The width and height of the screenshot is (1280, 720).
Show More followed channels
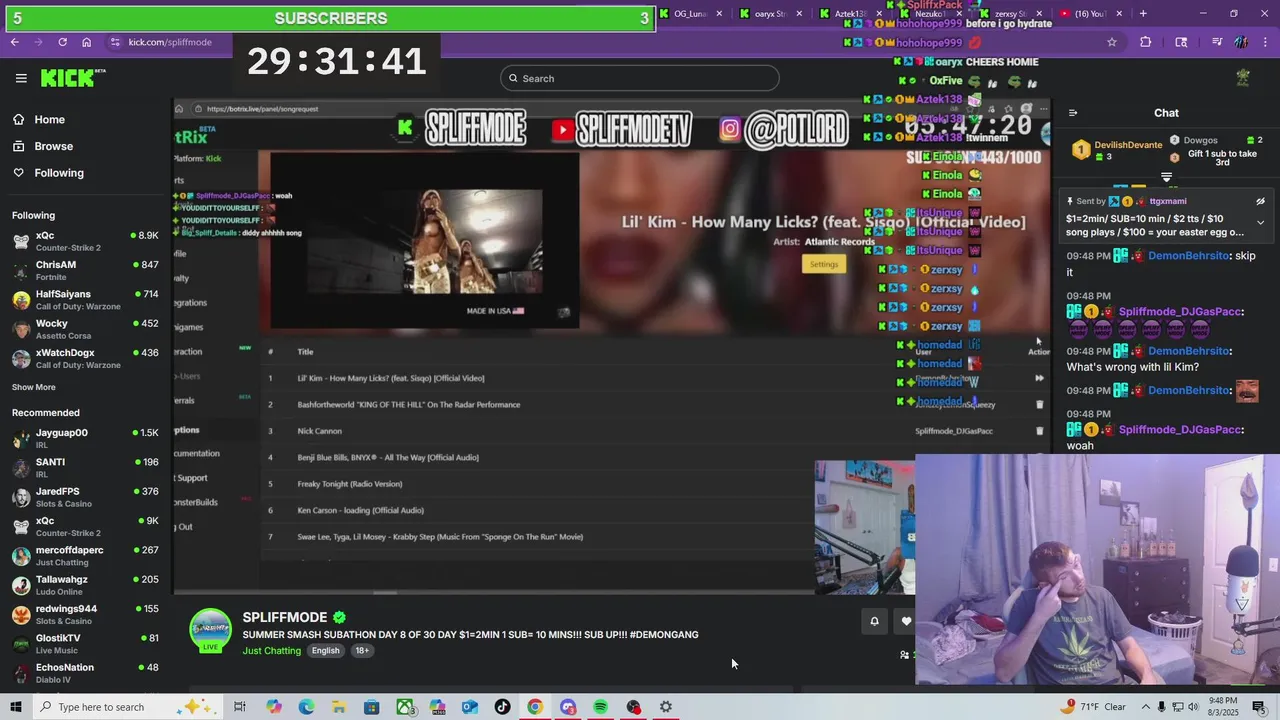pyautogui.click(x=34, y=387)
